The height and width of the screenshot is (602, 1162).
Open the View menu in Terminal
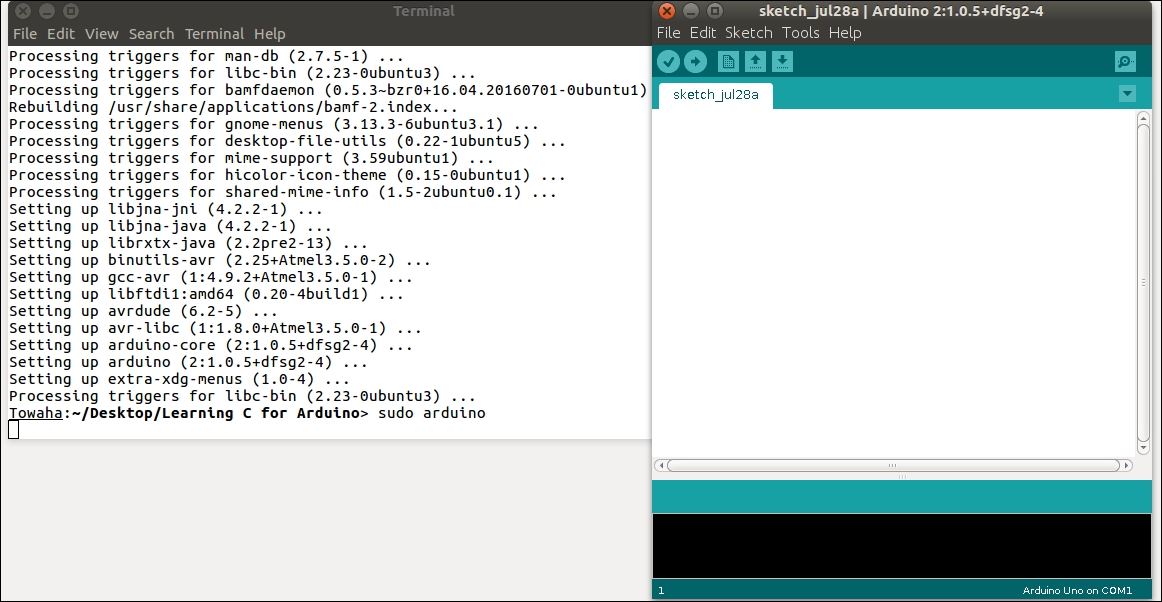click(101, 34)
